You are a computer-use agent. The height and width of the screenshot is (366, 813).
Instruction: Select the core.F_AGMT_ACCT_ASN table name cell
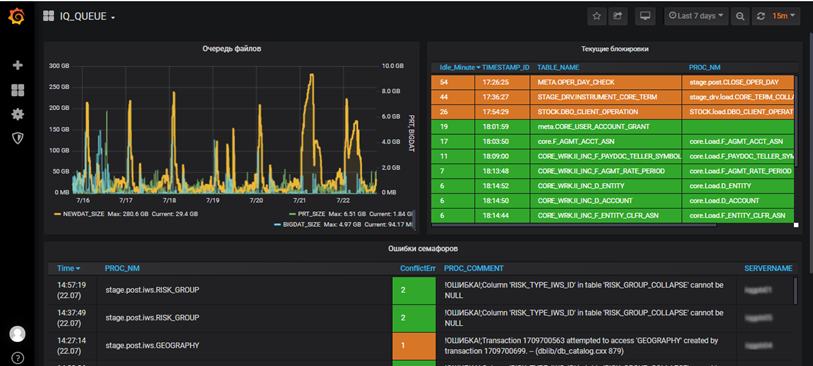pos(606,141)
